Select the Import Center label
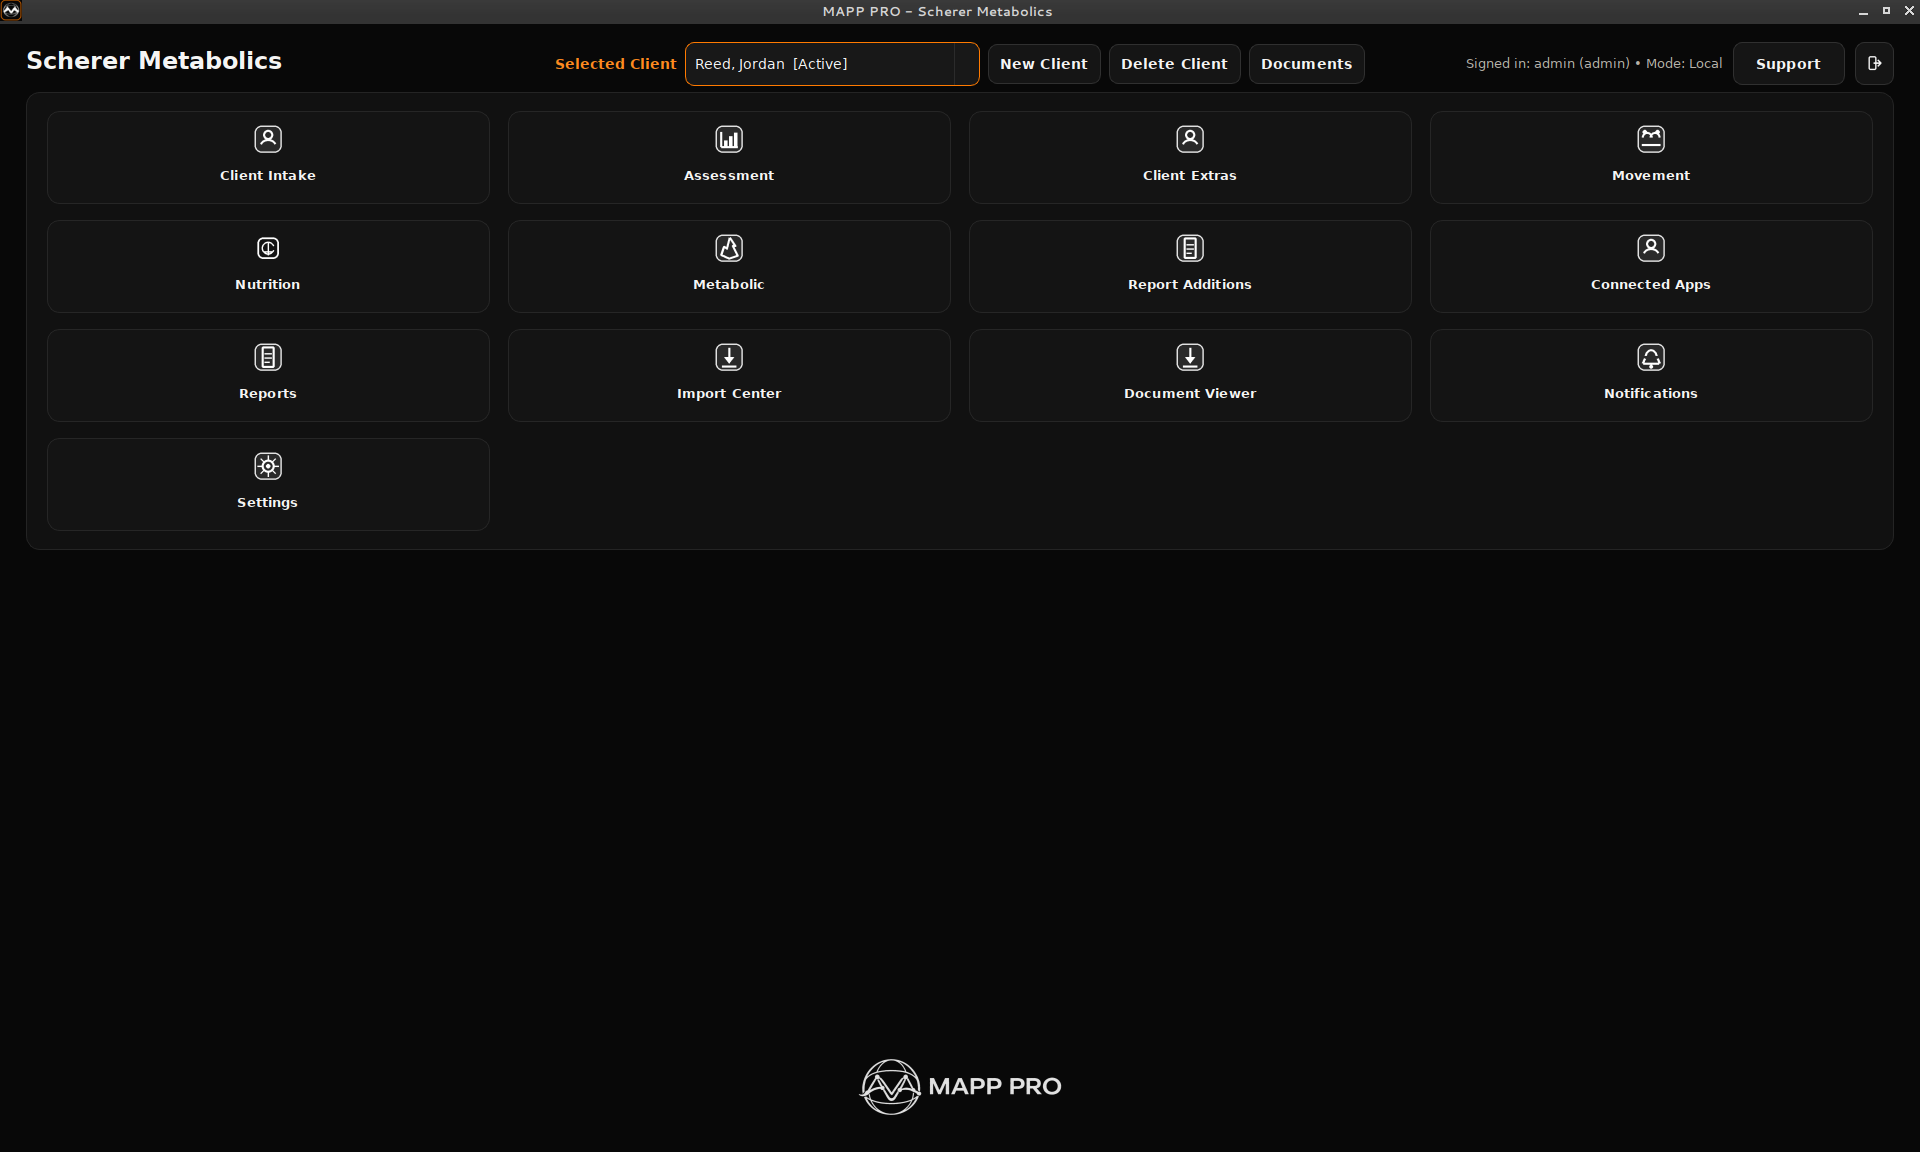 [729, 394]
